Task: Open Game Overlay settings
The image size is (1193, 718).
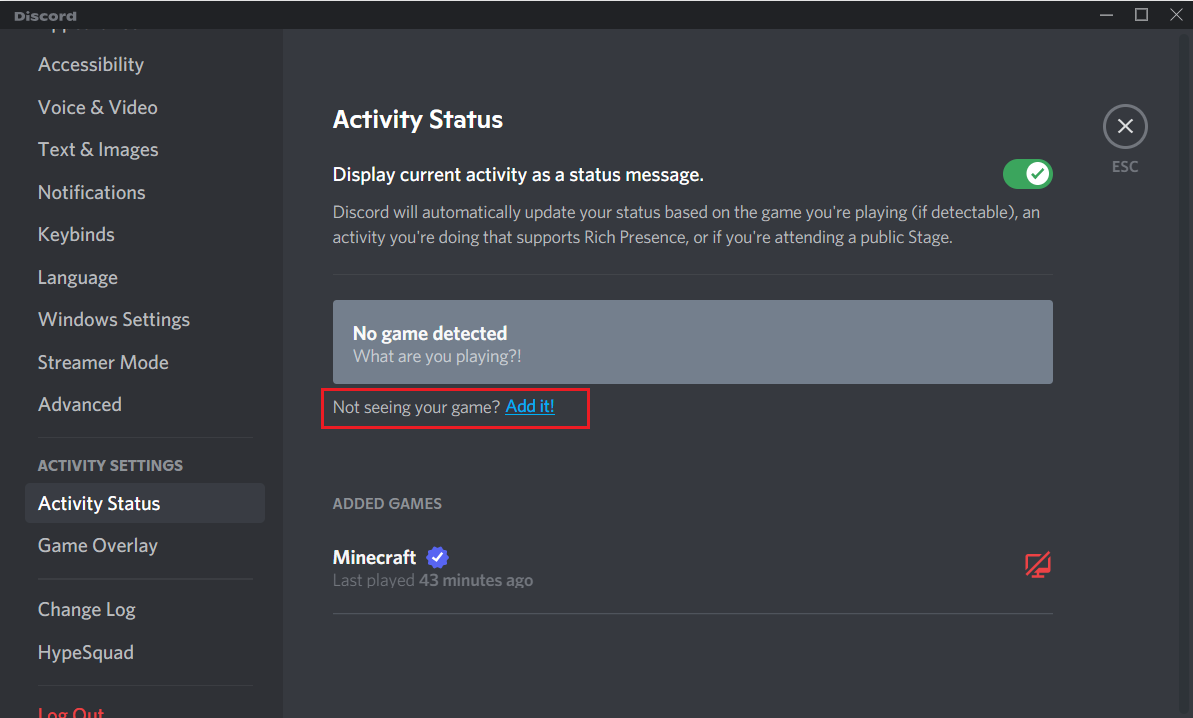Action: tap(97, 545)
